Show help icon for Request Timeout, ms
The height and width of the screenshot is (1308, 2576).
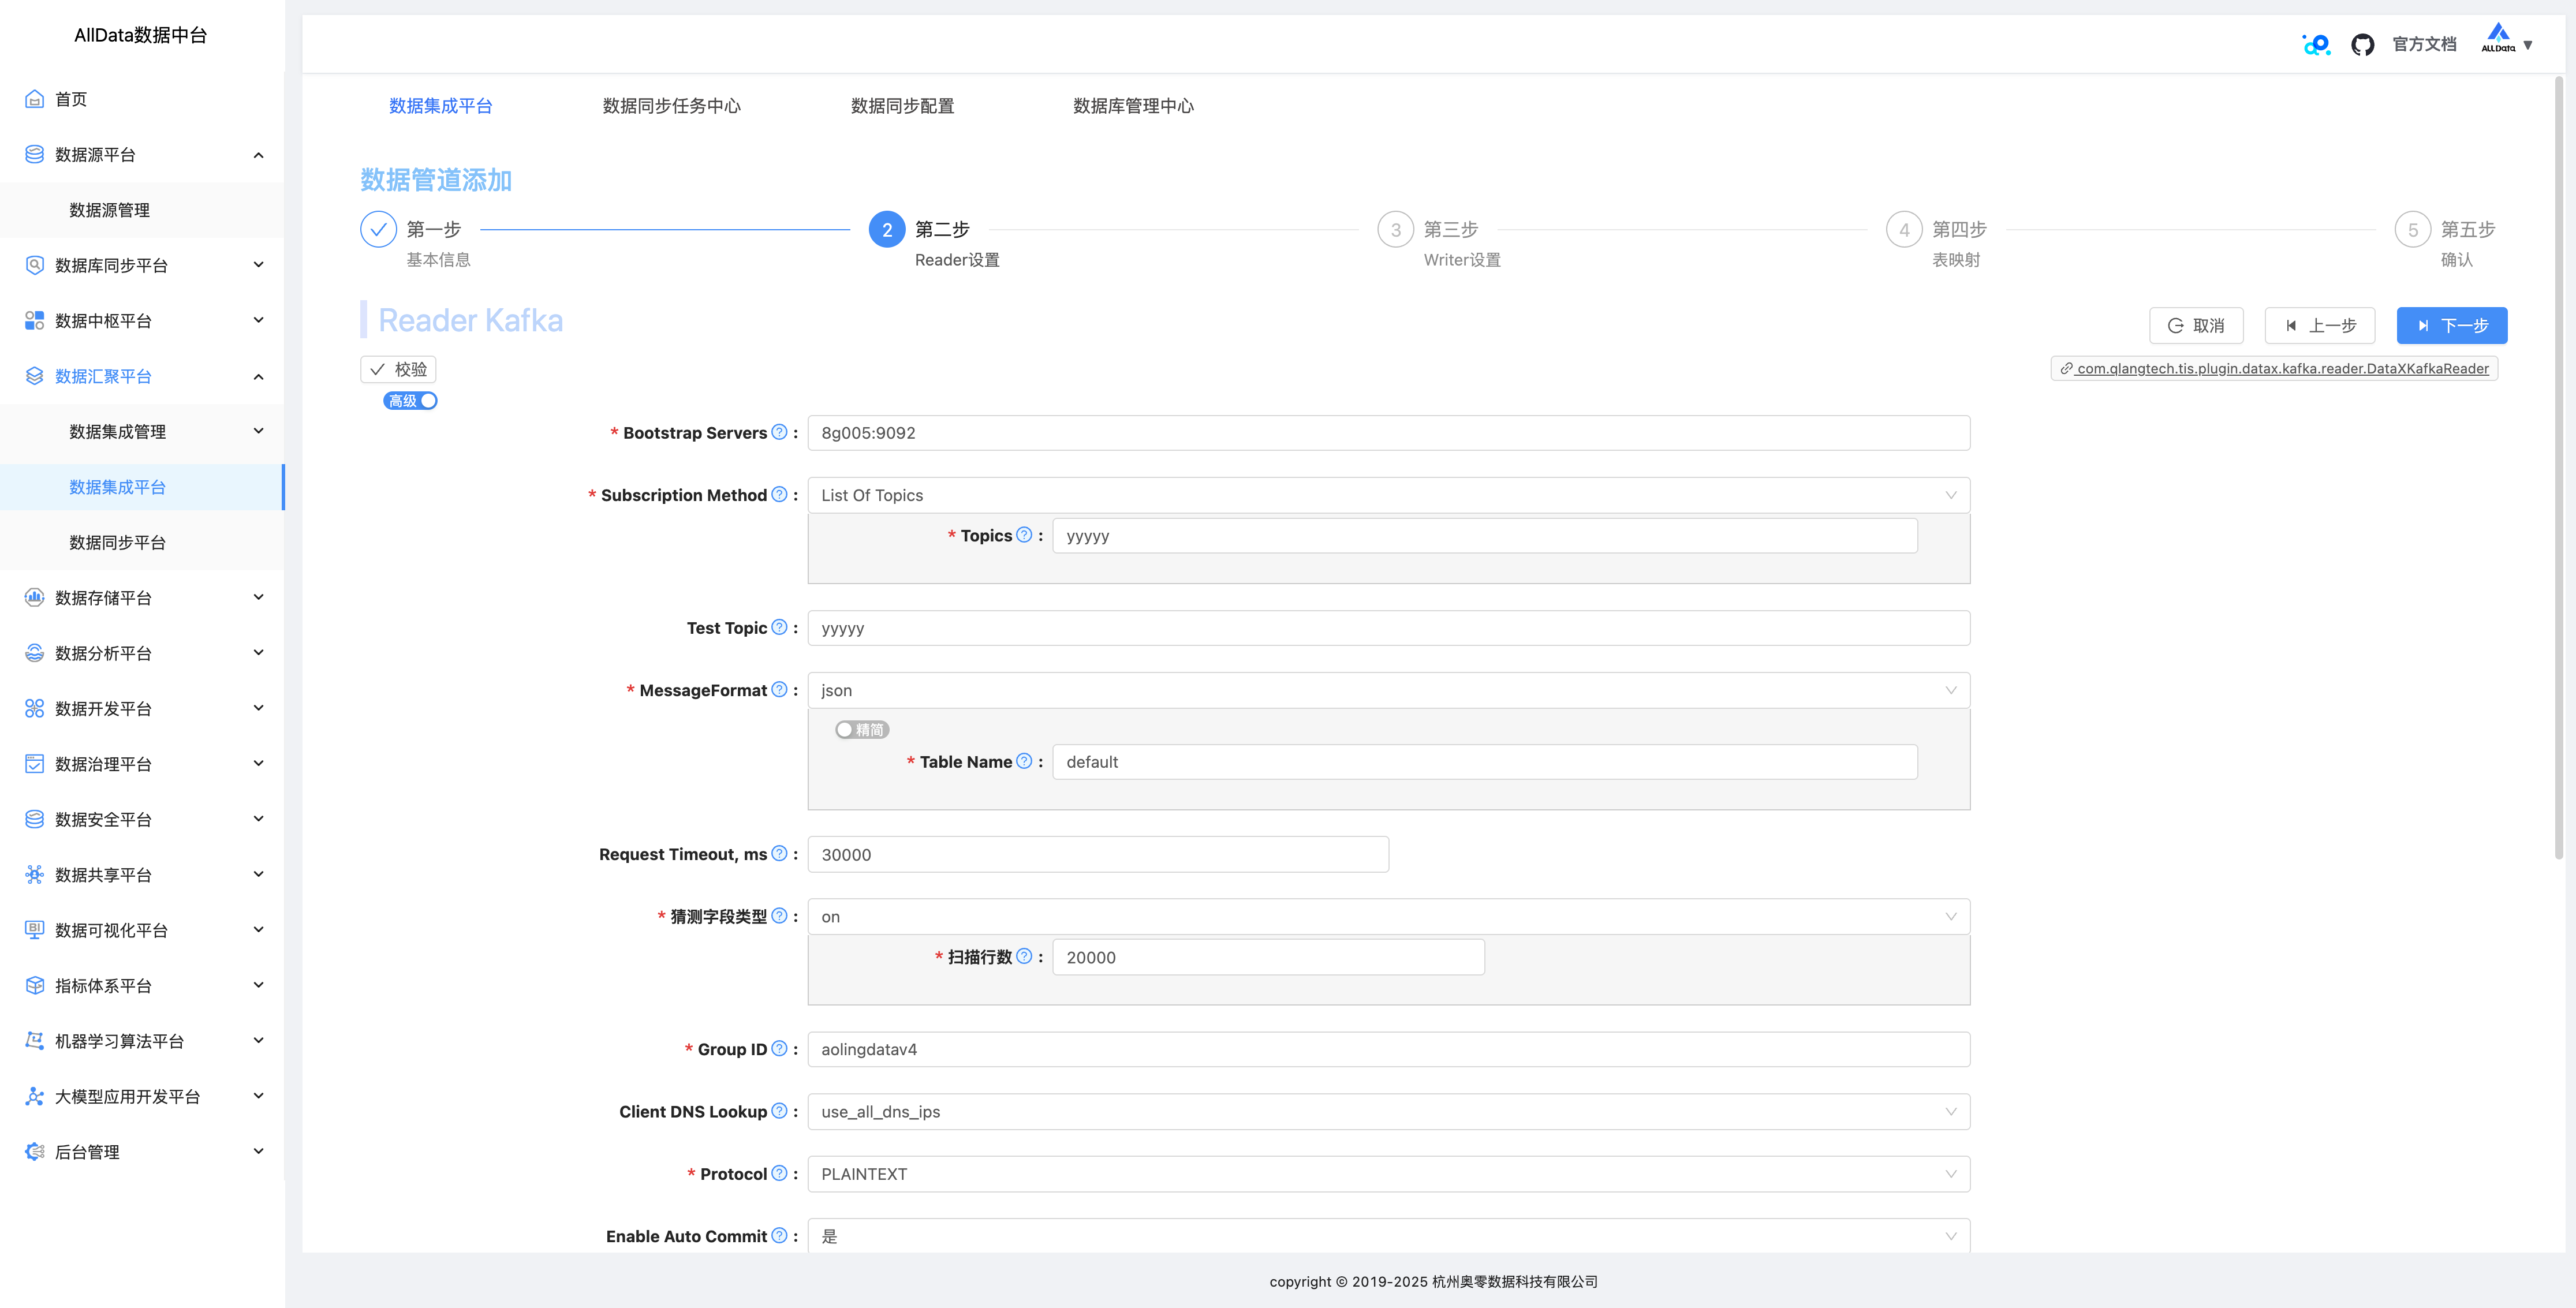coord(779,853)
